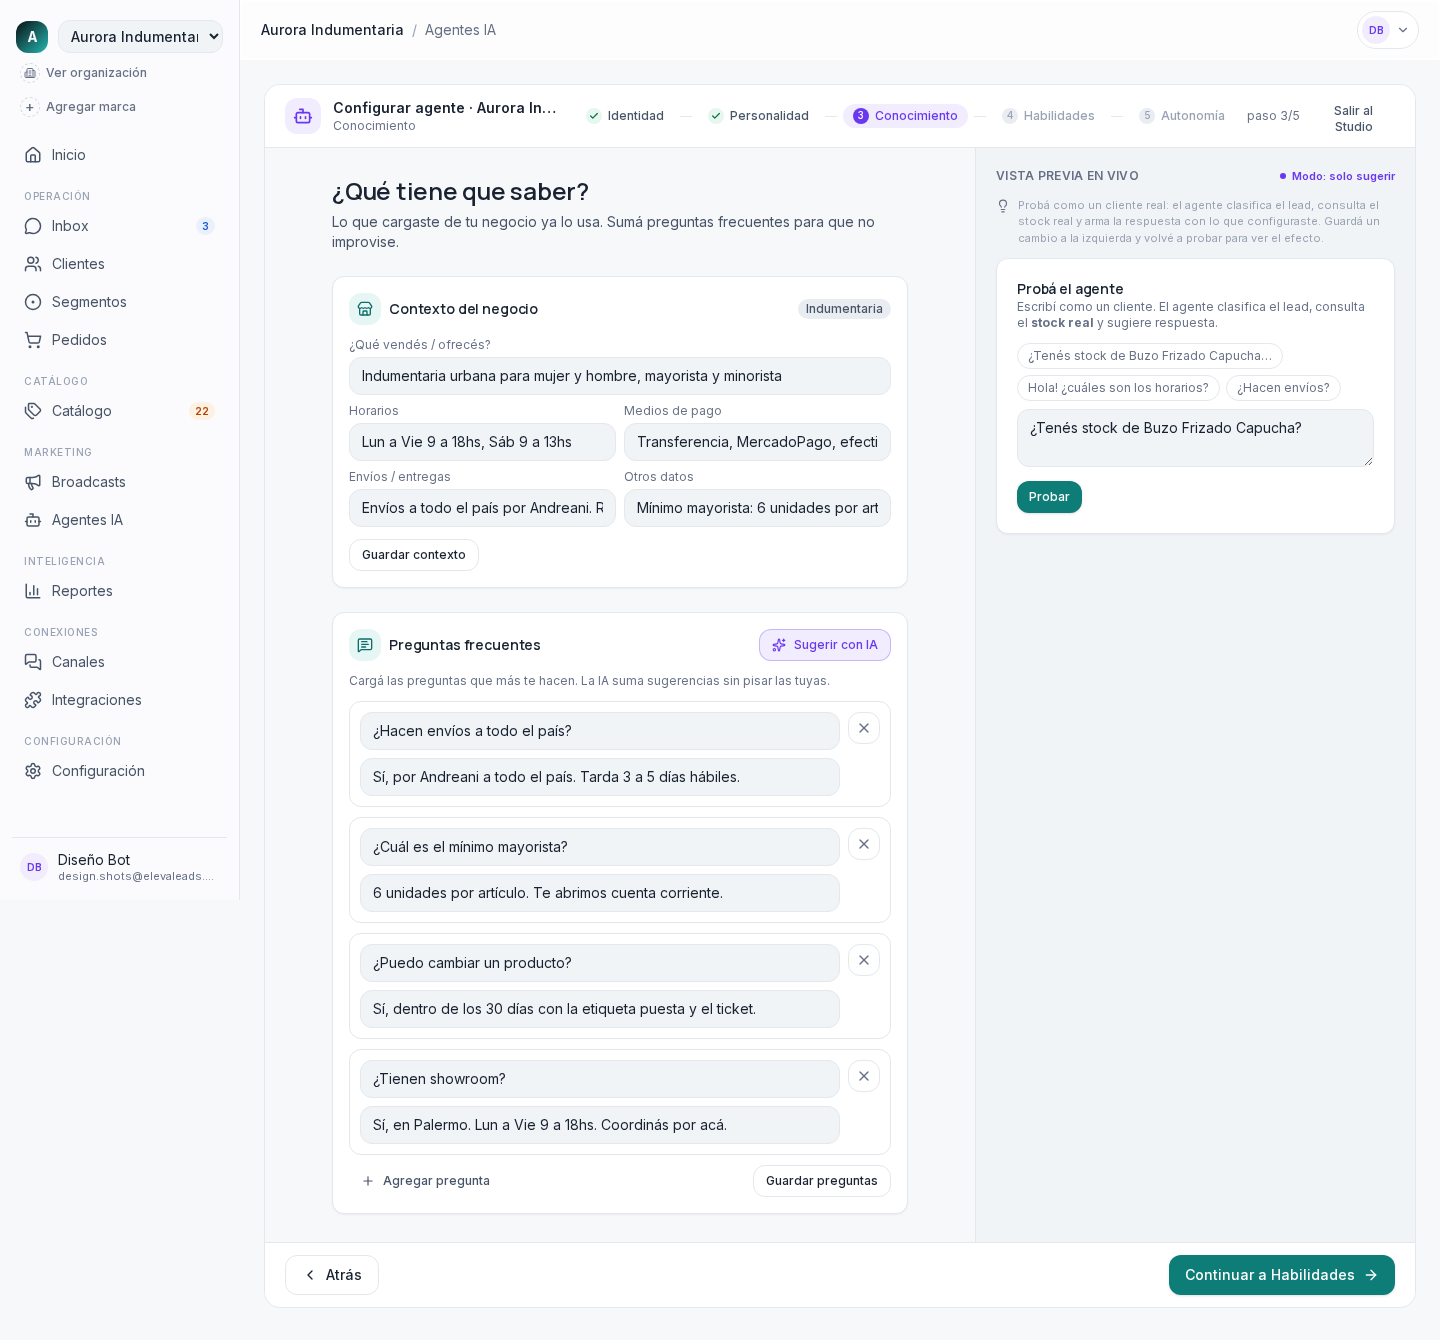Click the Pedidos shopping cart icon
Viewport: 1440px width, 1340px height.
[33, 340]
